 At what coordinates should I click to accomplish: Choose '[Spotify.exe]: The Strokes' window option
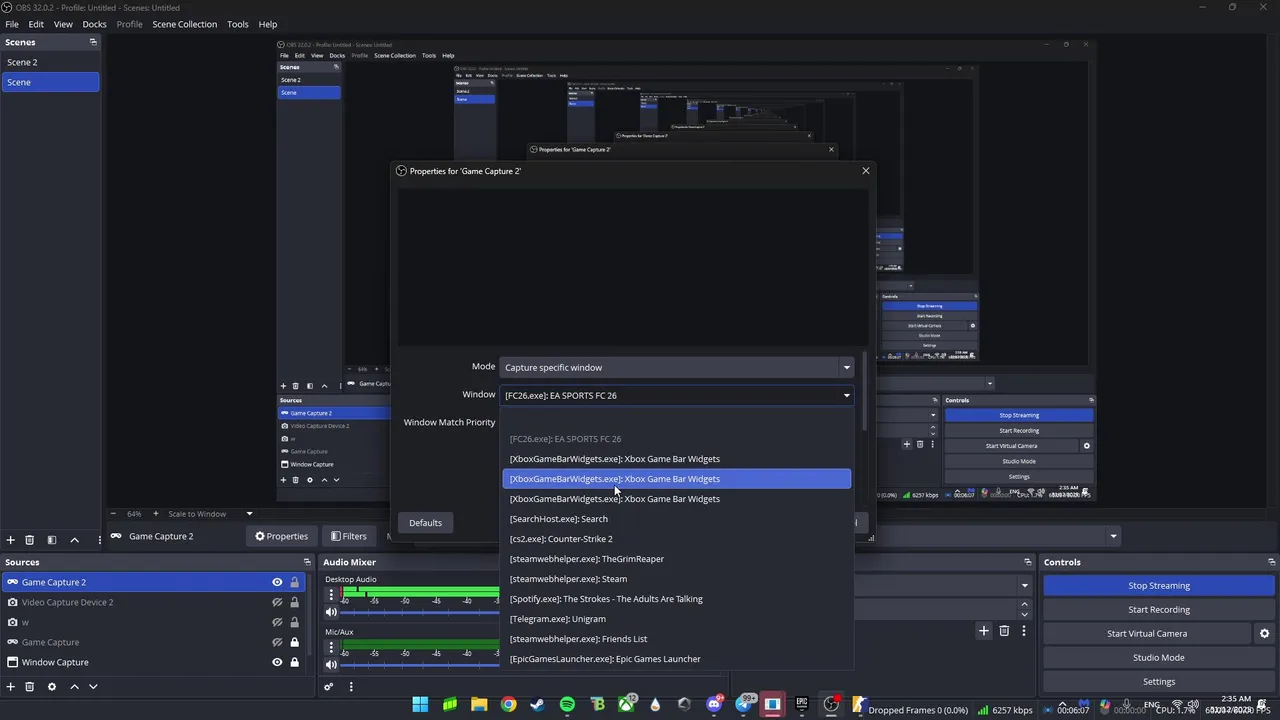pyautogui.click(x=677, y=599)
